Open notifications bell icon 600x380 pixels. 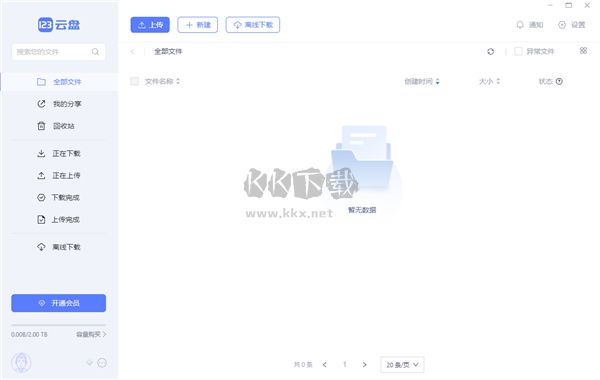[520, 25]
